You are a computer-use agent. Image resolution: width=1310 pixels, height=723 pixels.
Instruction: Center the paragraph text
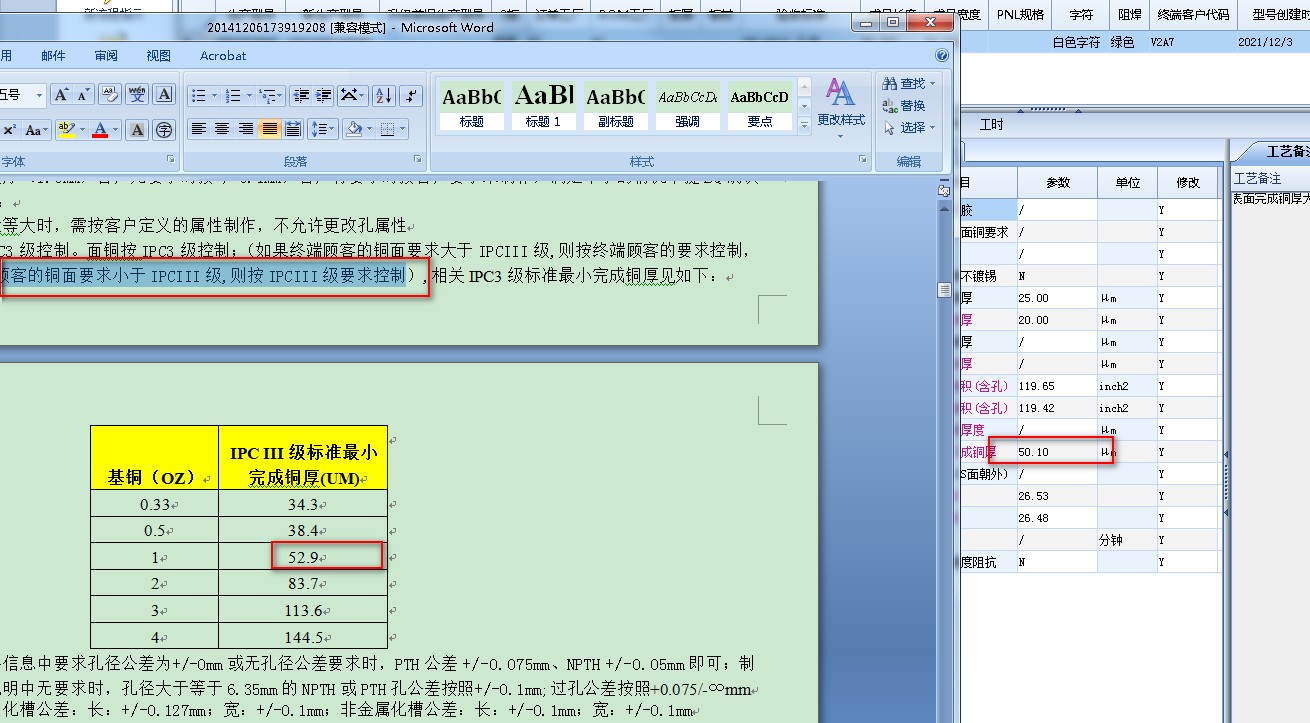click(x=222, y=129)
